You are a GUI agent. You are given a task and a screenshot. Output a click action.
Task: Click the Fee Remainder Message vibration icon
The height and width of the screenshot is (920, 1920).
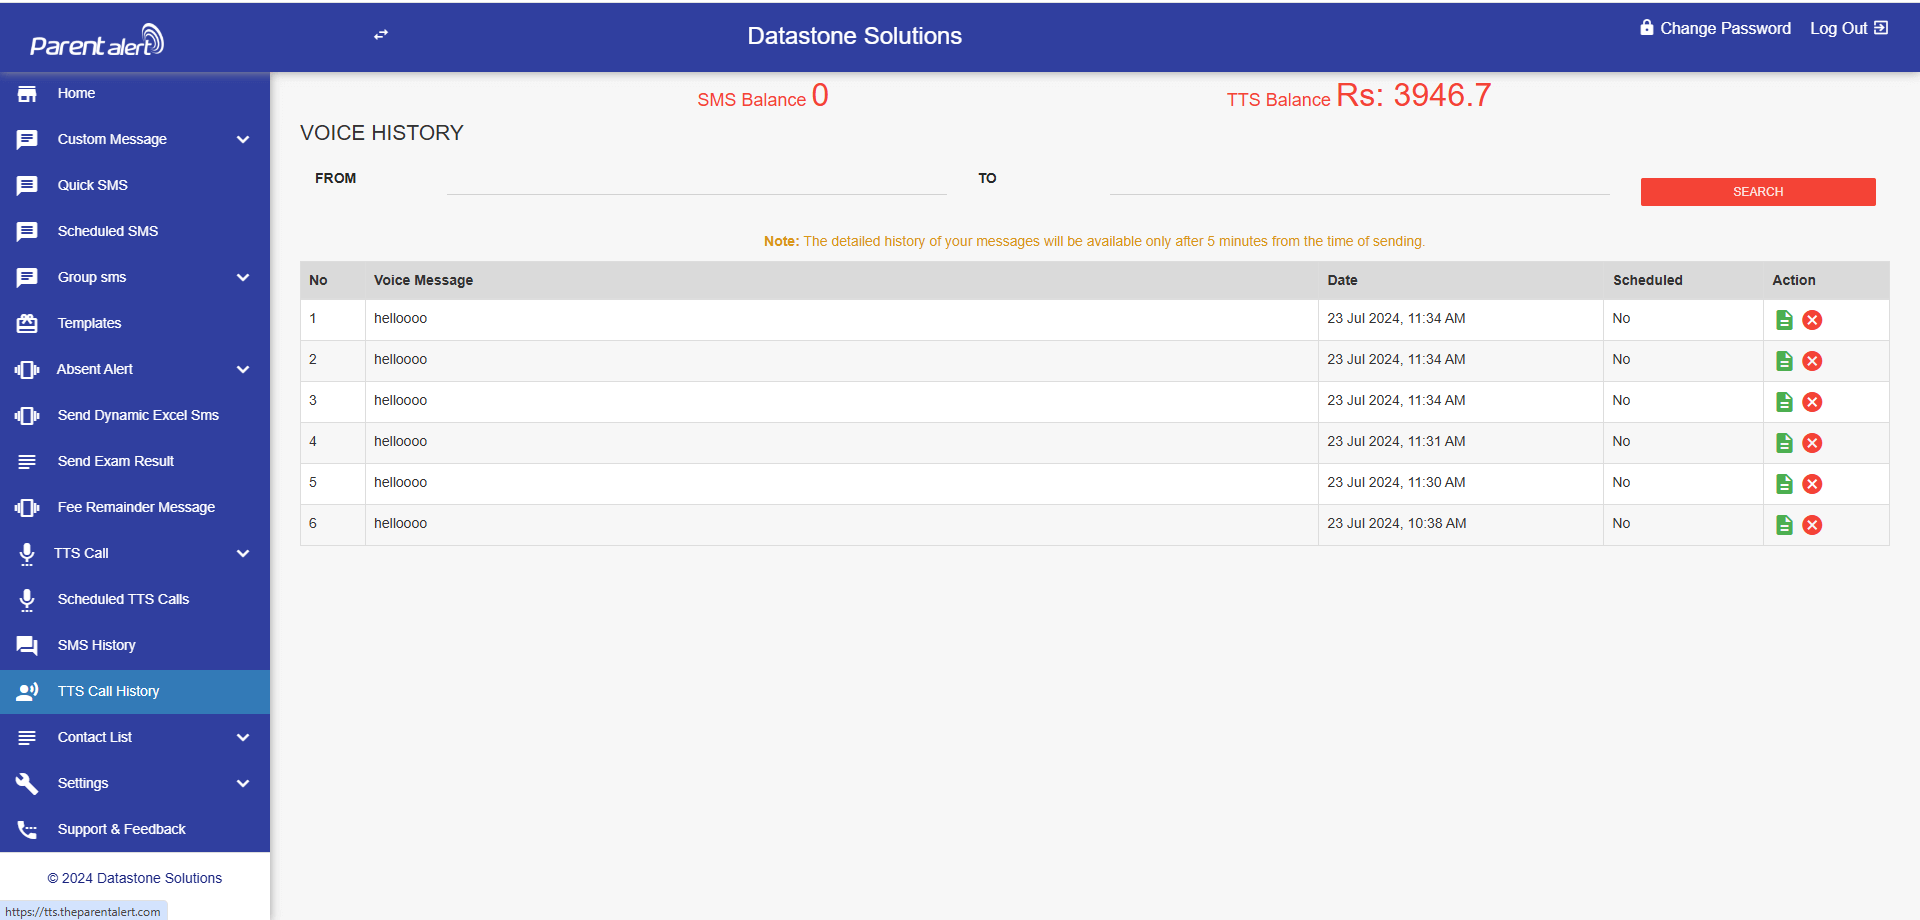[x=27, y=508]
